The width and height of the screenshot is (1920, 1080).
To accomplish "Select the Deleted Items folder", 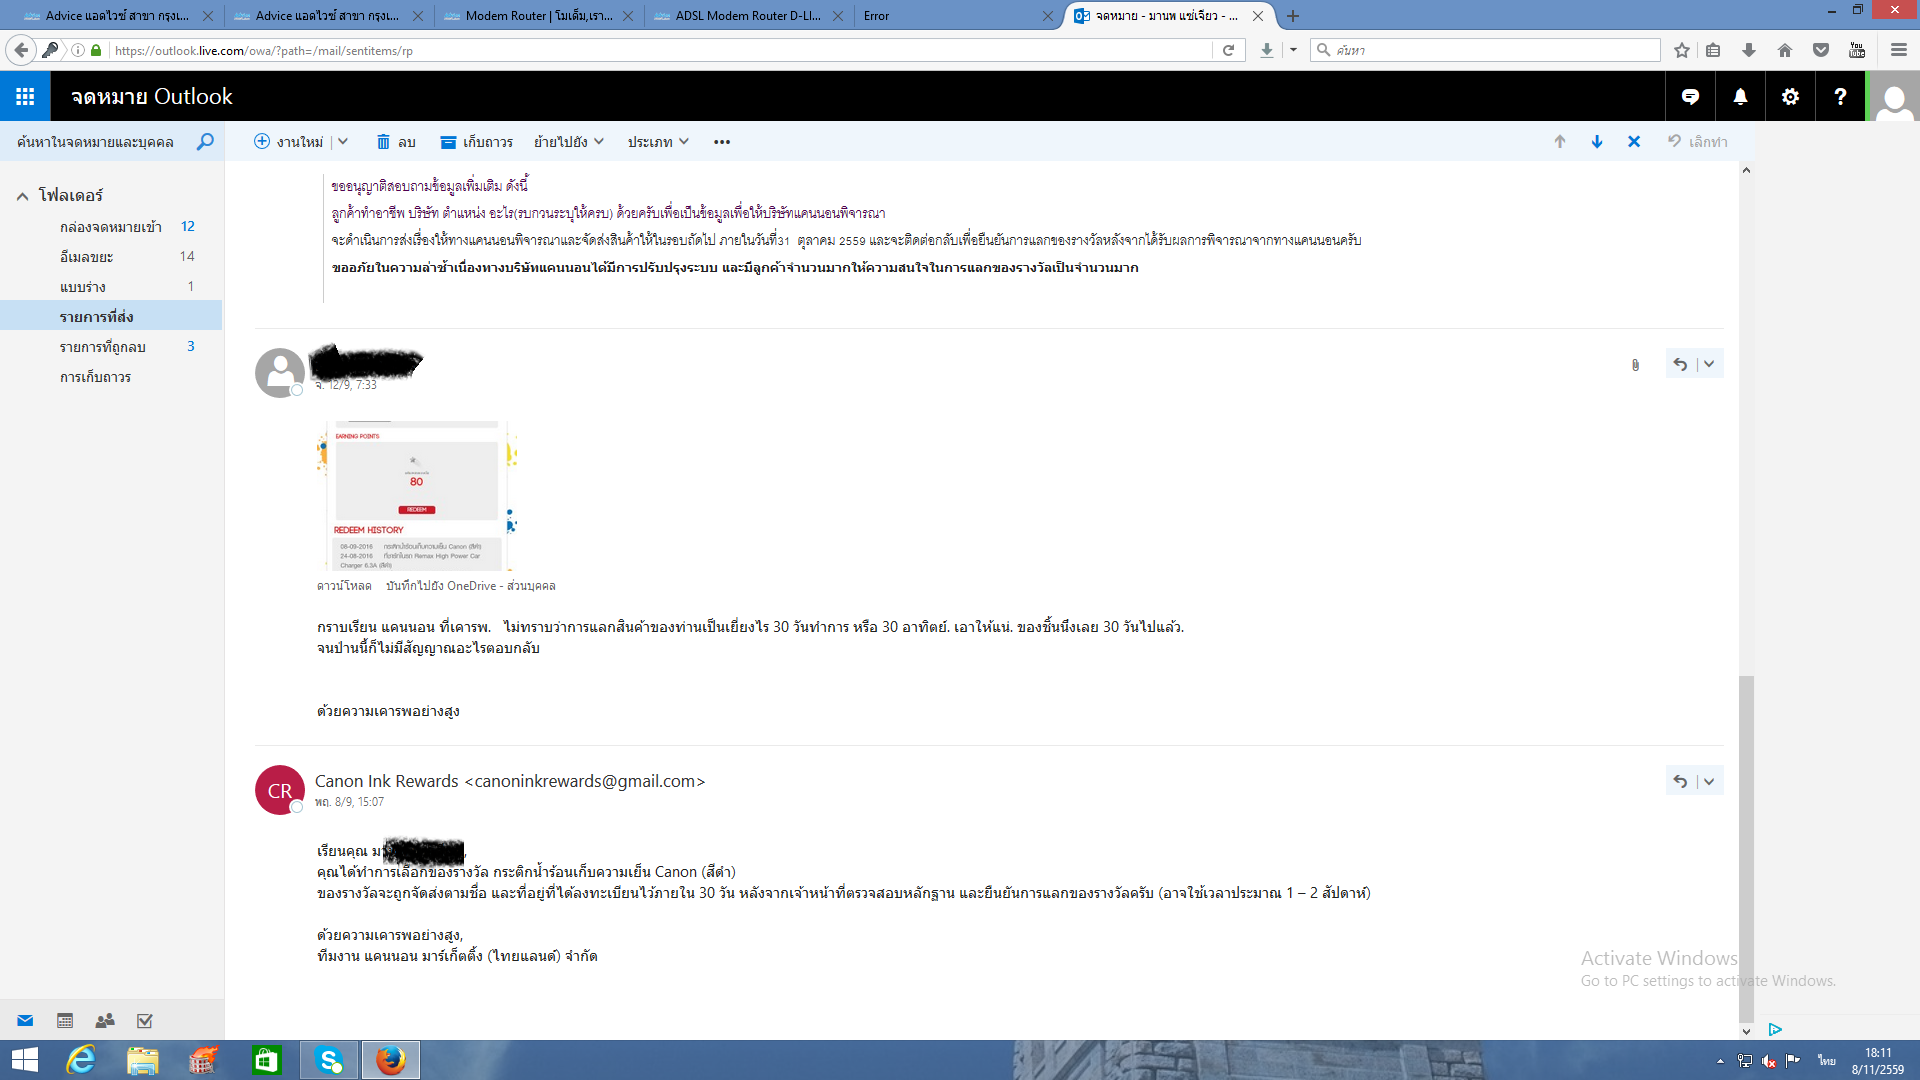I will pyautogui.click(x=102, y=347).
